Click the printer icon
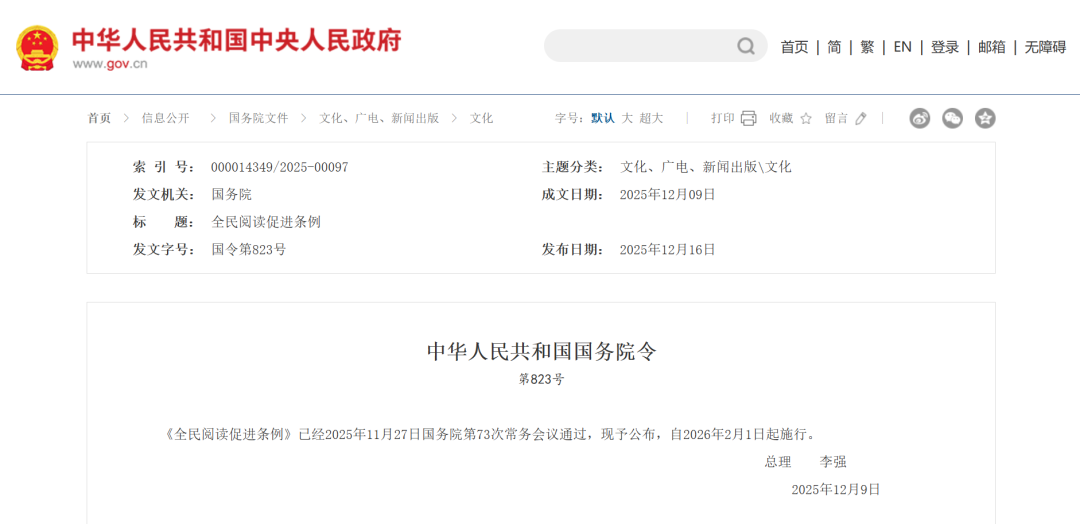1080x524 pixels. click(748, 118)
